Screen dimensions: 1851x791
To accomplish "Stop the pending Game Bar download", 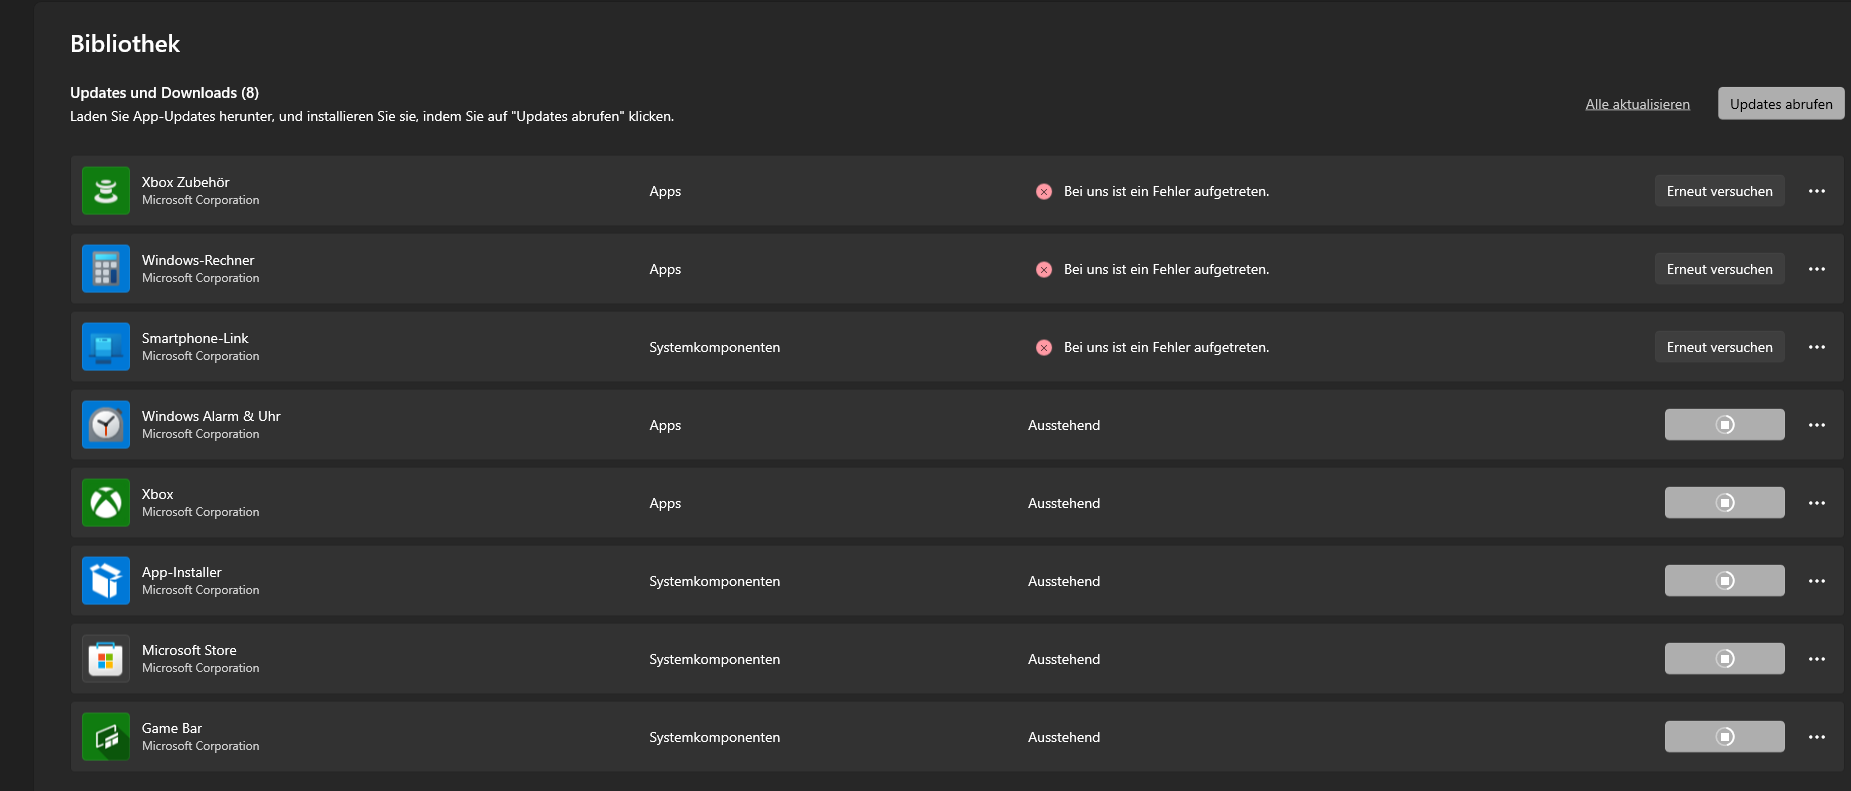I will click(x=1725, y=737).
